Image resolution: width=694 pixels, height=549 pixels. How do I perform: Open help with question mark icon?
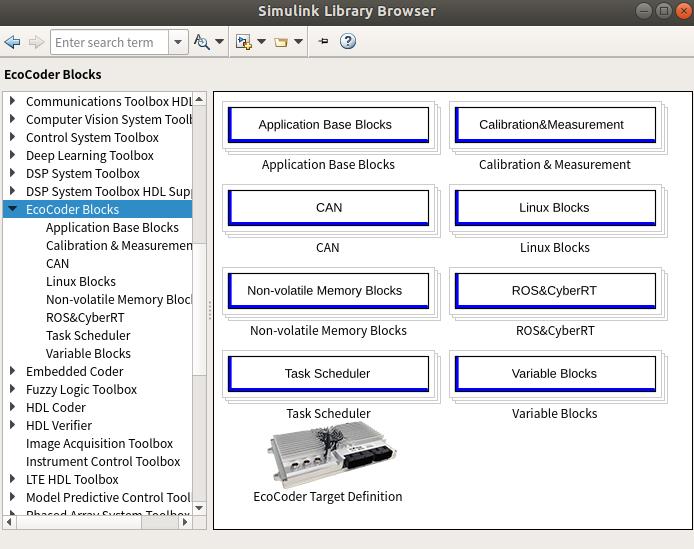[x=348, y=42]
